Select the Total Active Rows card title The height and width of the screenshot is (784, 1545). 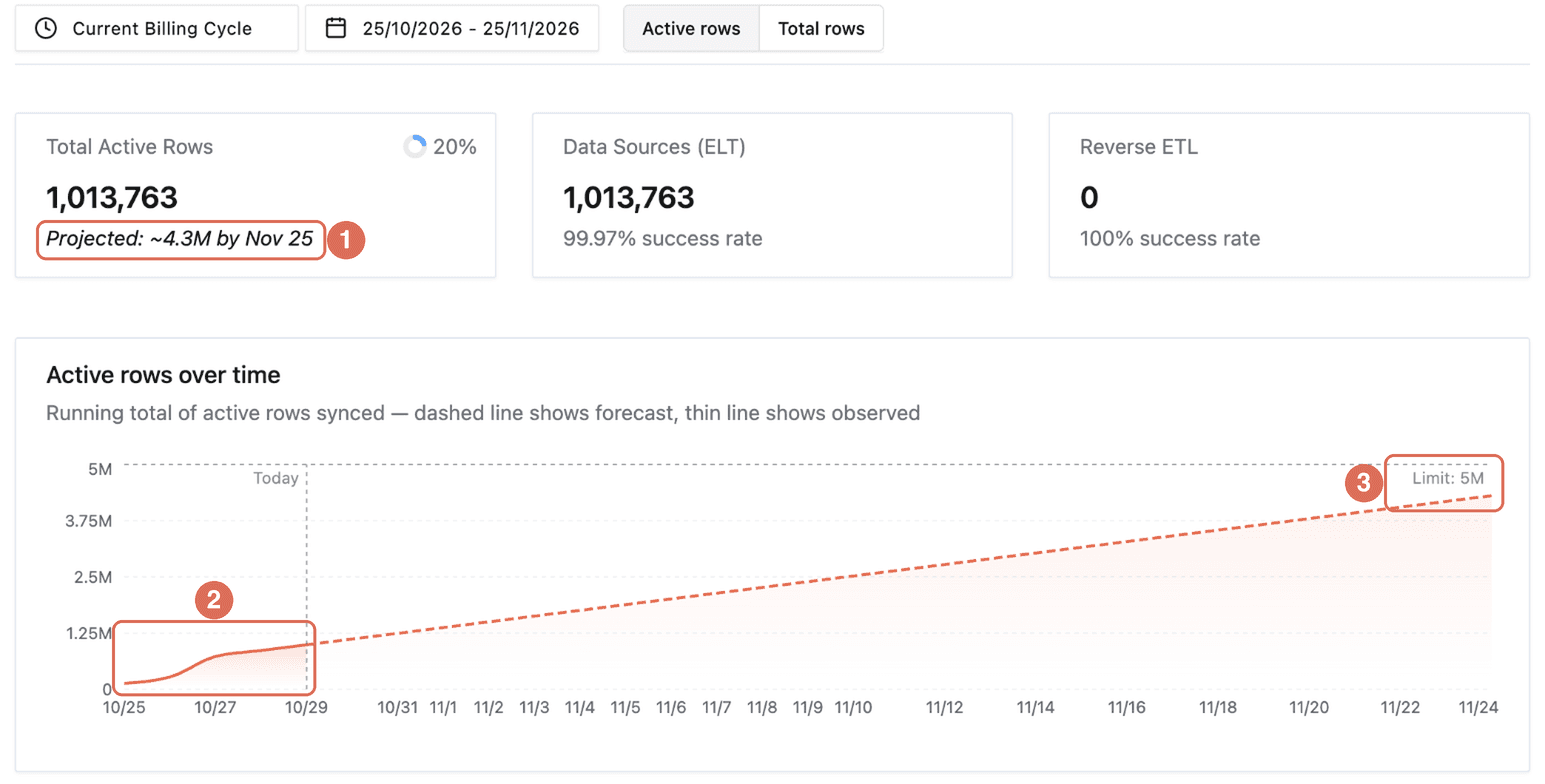point(130,147)
